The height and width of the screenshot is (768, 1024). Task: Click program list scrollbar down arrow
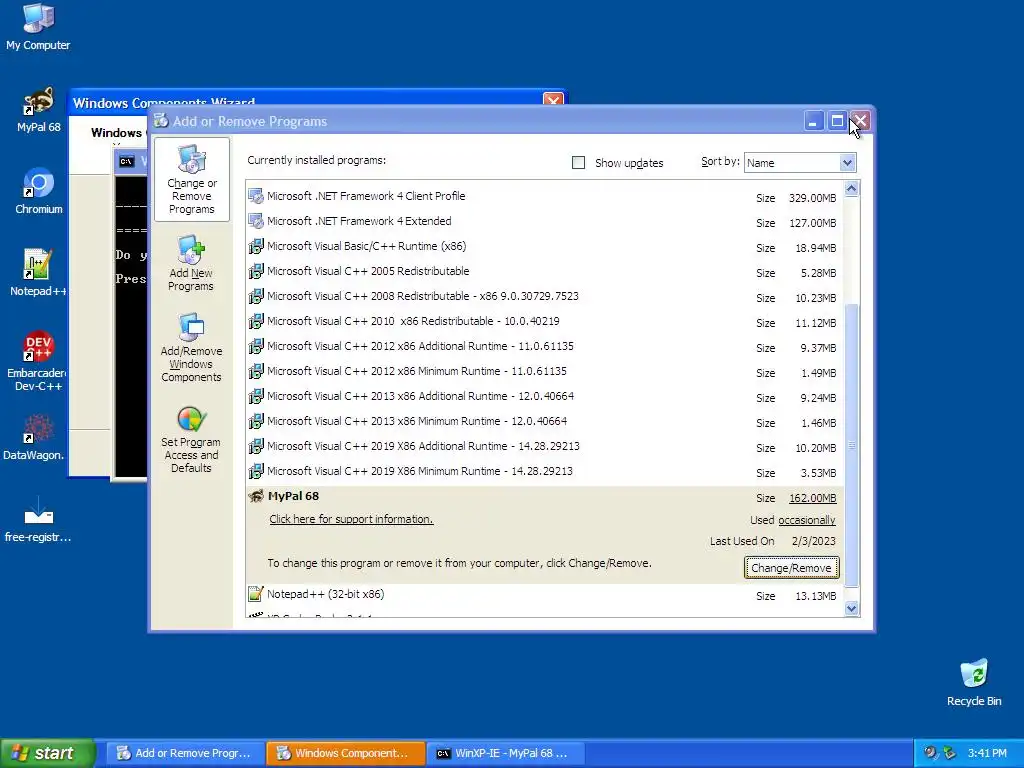pyautogui.click(x=851, y=609)
